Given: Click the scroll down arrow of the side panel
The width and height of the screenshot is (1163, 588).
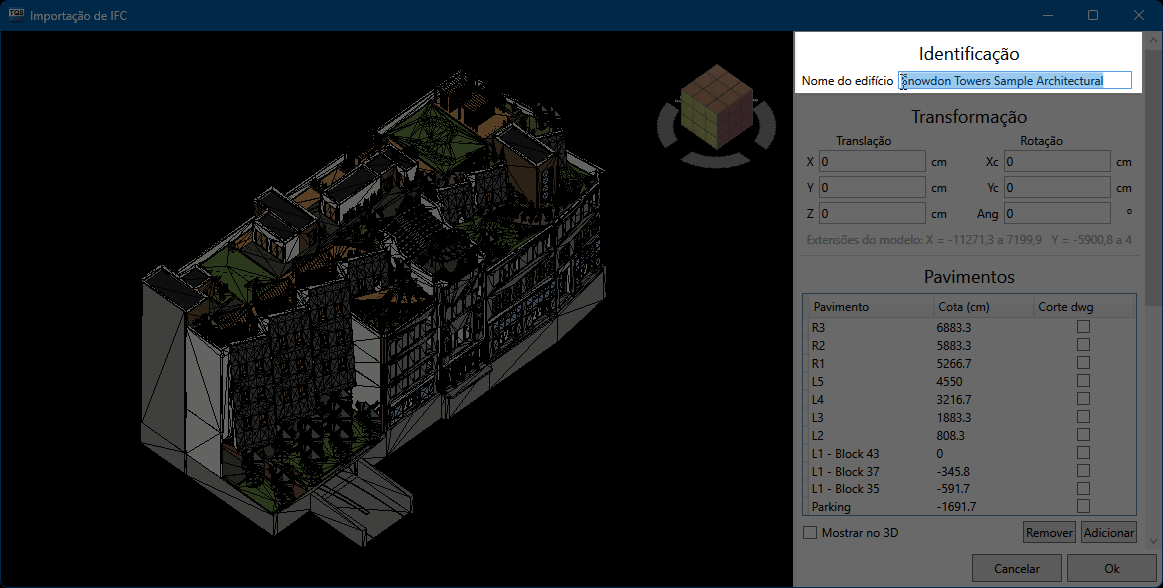Looking at the screenshot, I should tap(1154, 541).
